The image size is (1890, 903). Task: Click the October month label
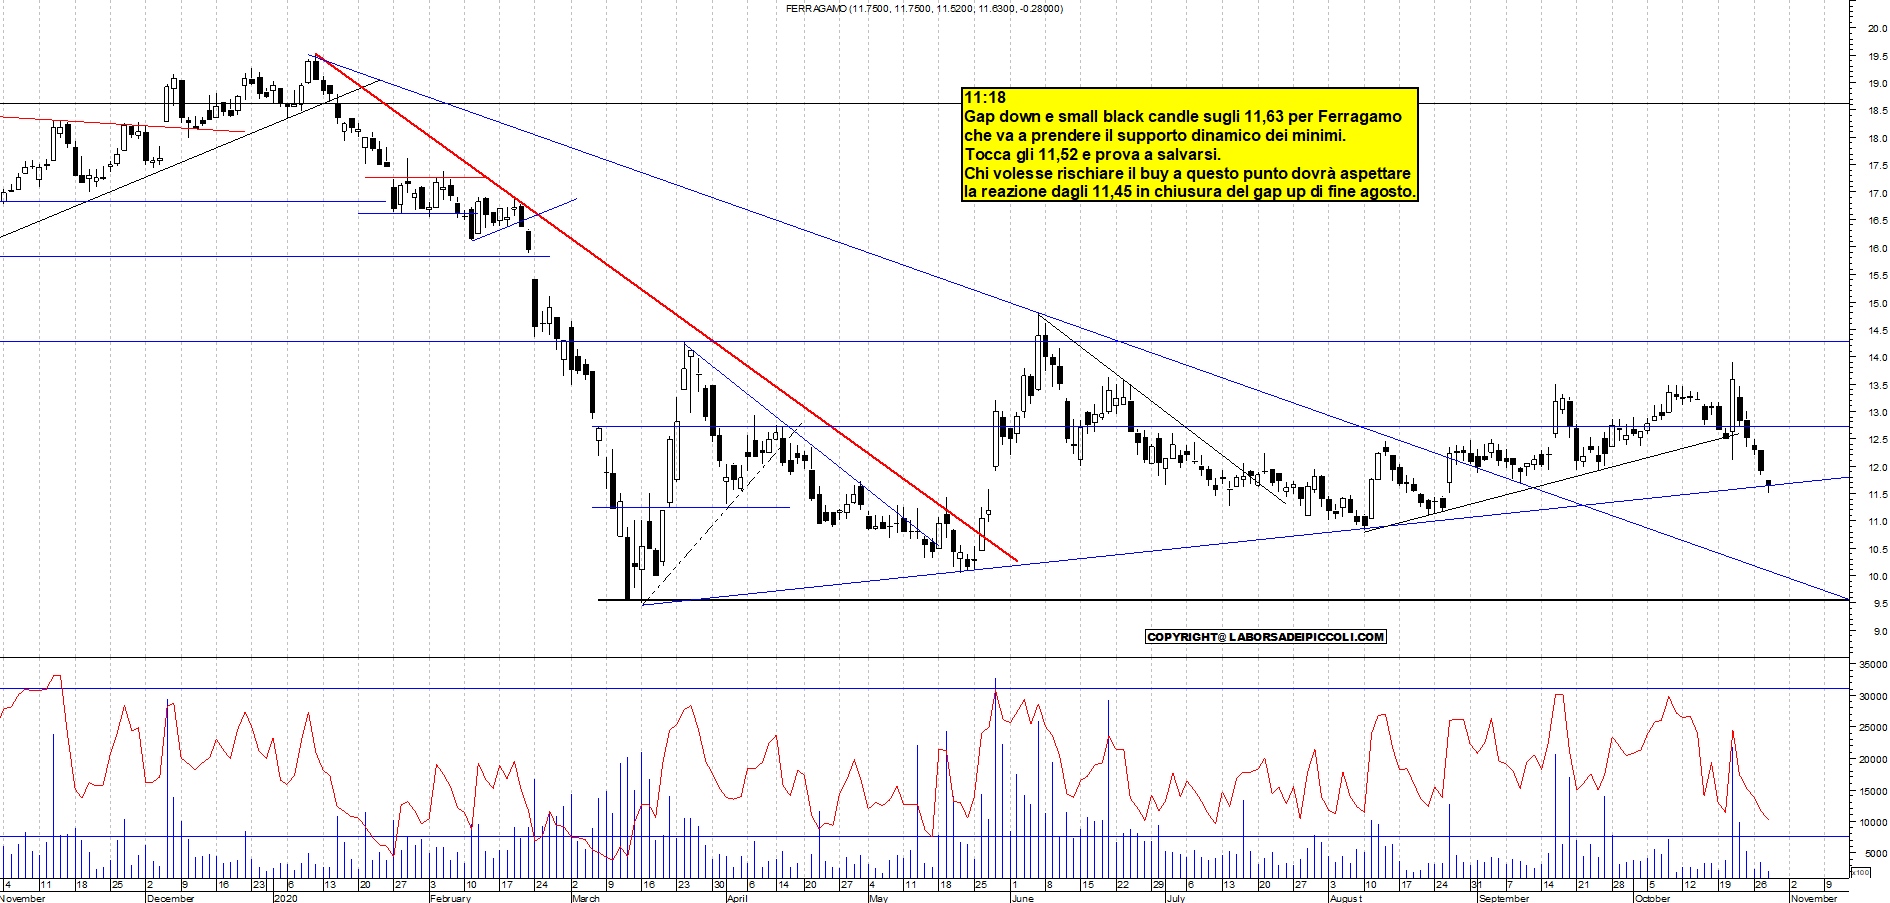tap(1652, 898)
